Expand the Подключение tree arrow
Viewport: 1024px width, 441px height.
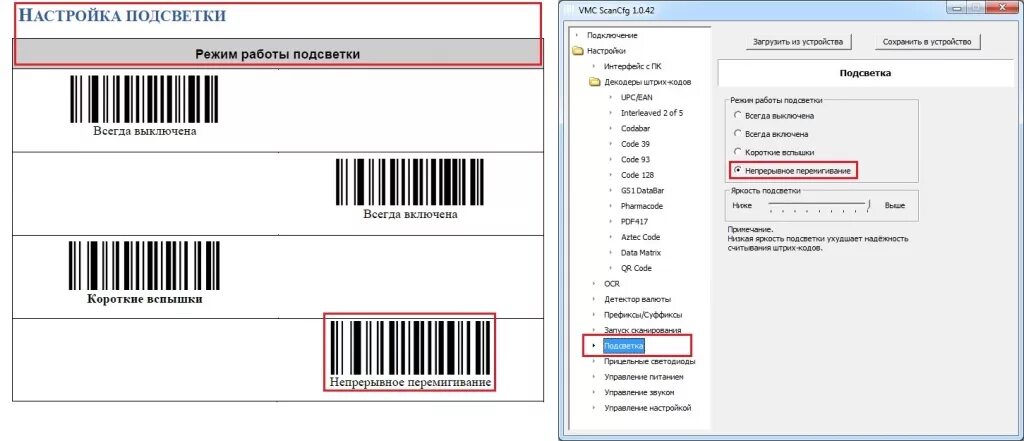point(577,35)
